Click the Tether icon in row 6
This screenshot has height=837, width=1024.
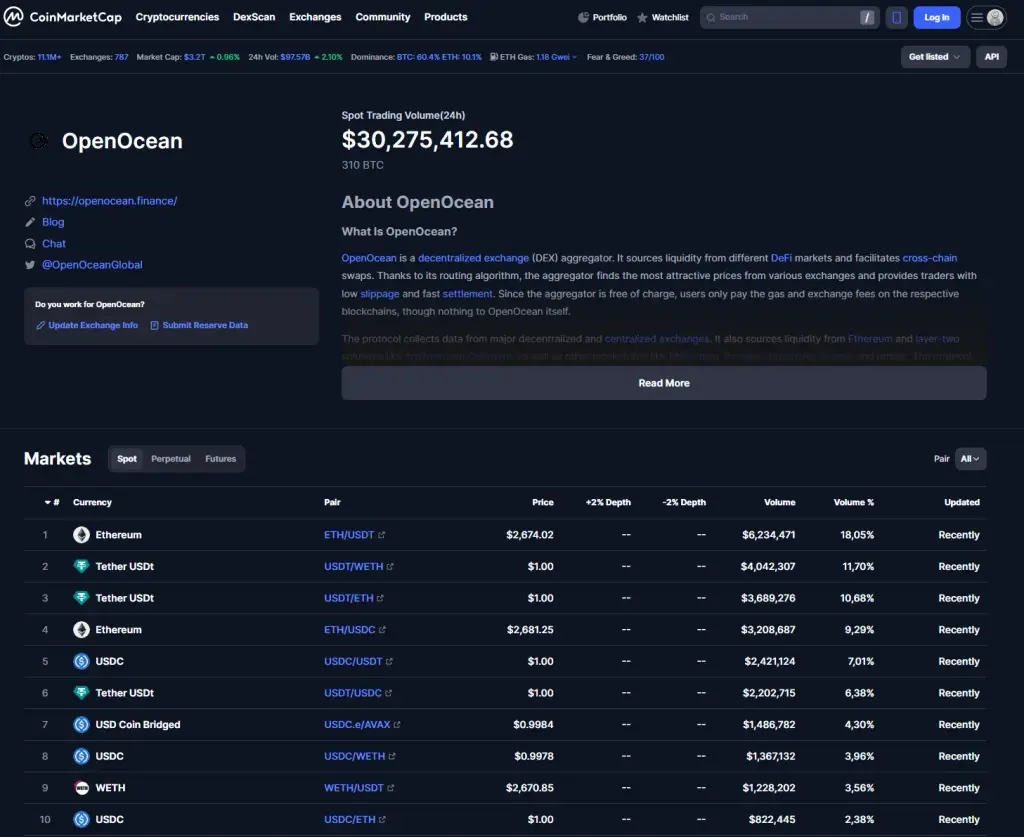pos(81,693)
